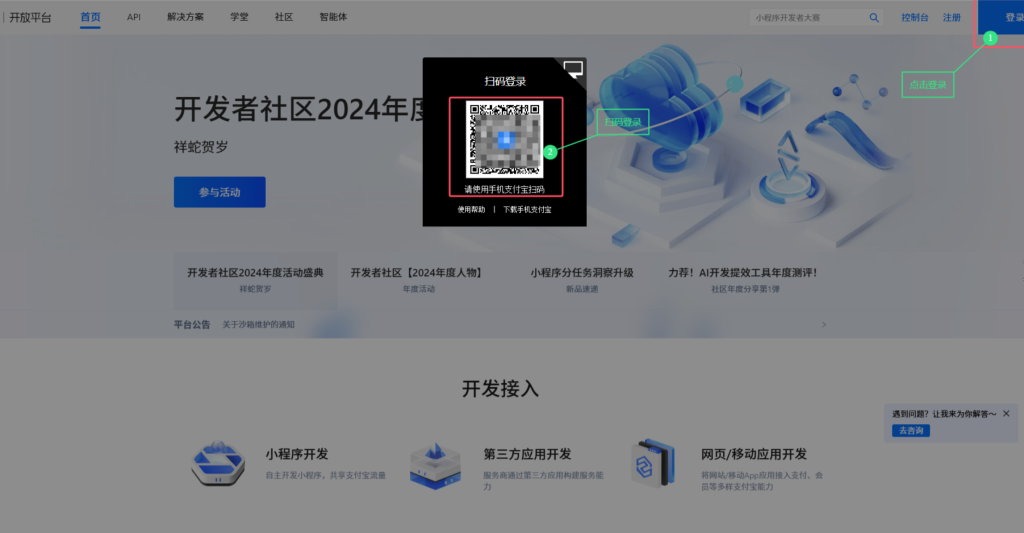Image resolution: width=1024 pixels, height=533 pixels.
Task: Click the 第三方应用开发 icon
Action: (436, 464)
